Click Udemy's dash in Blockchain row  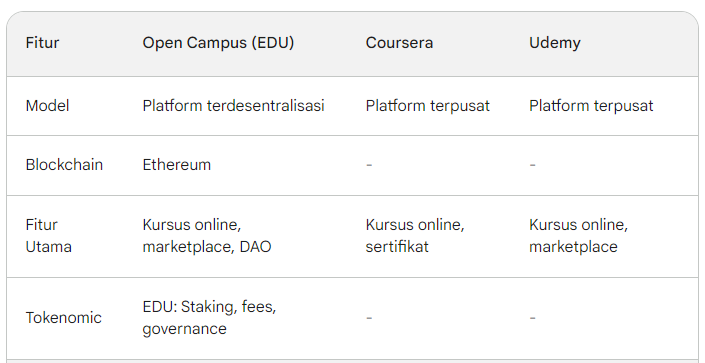pos(532,165)
